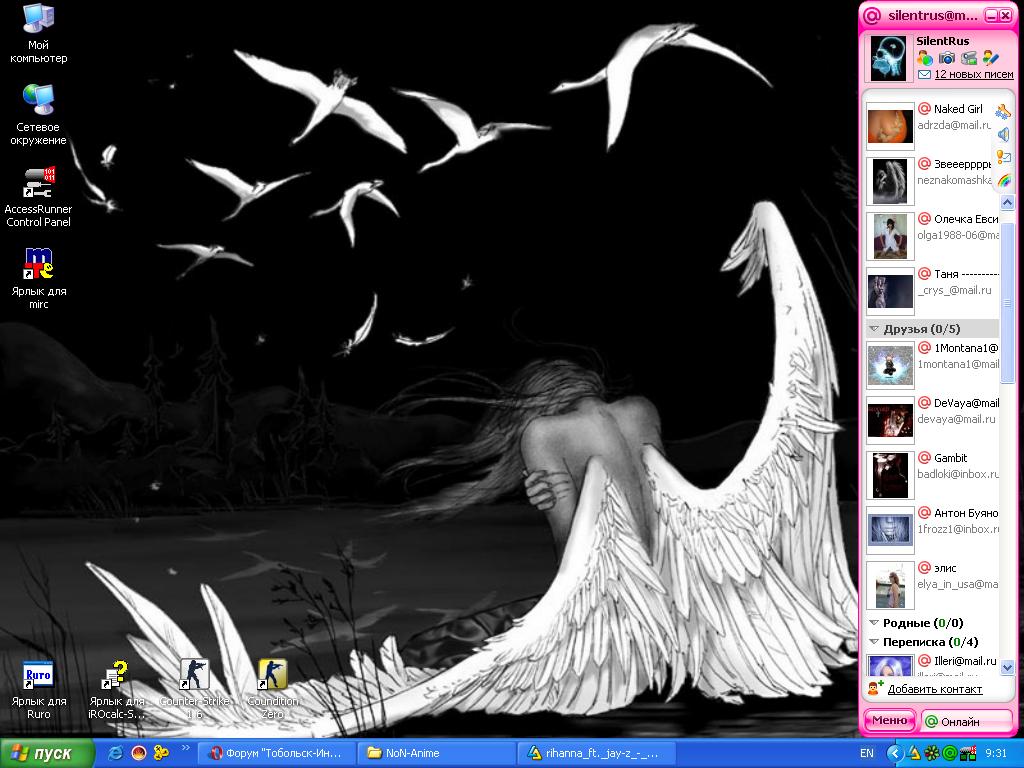Image resolution: width=1024 pixels, height=768 pixels.
Task: Click the yellow Quick Launch icon
Action: tap(161, 753)
